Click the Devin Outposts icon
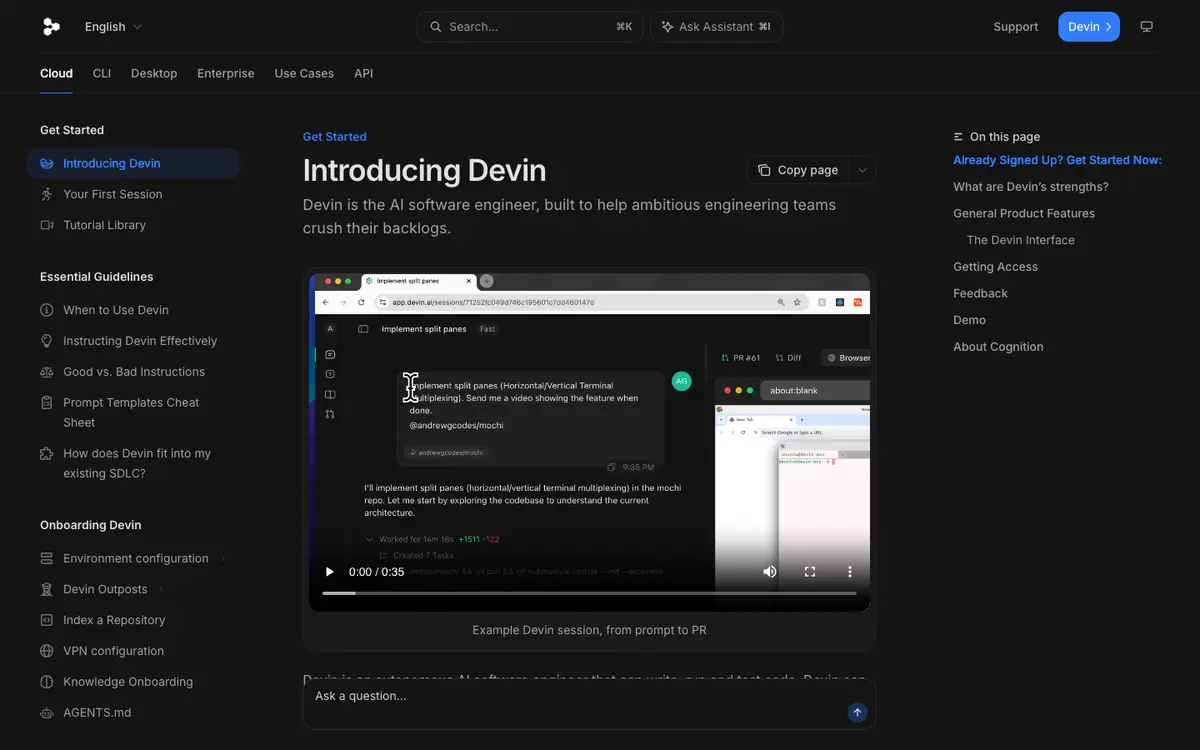This screenshot has height=750, width=1200. click(x=47, y=589)
